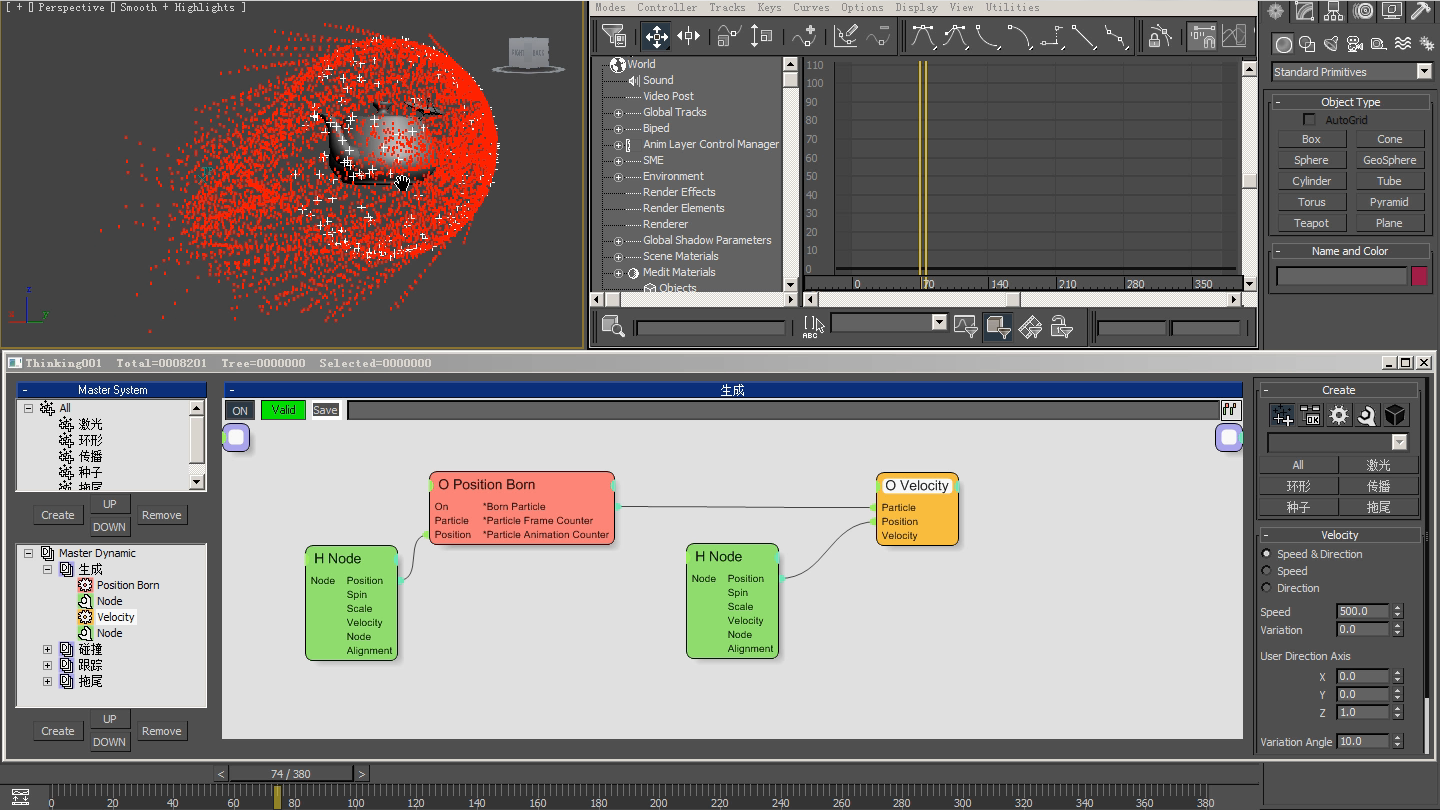Viewport: 1440px width, 810px height.
Task: Open the Standard Primitives dropdown
Action: click(x=1352, y=72)
